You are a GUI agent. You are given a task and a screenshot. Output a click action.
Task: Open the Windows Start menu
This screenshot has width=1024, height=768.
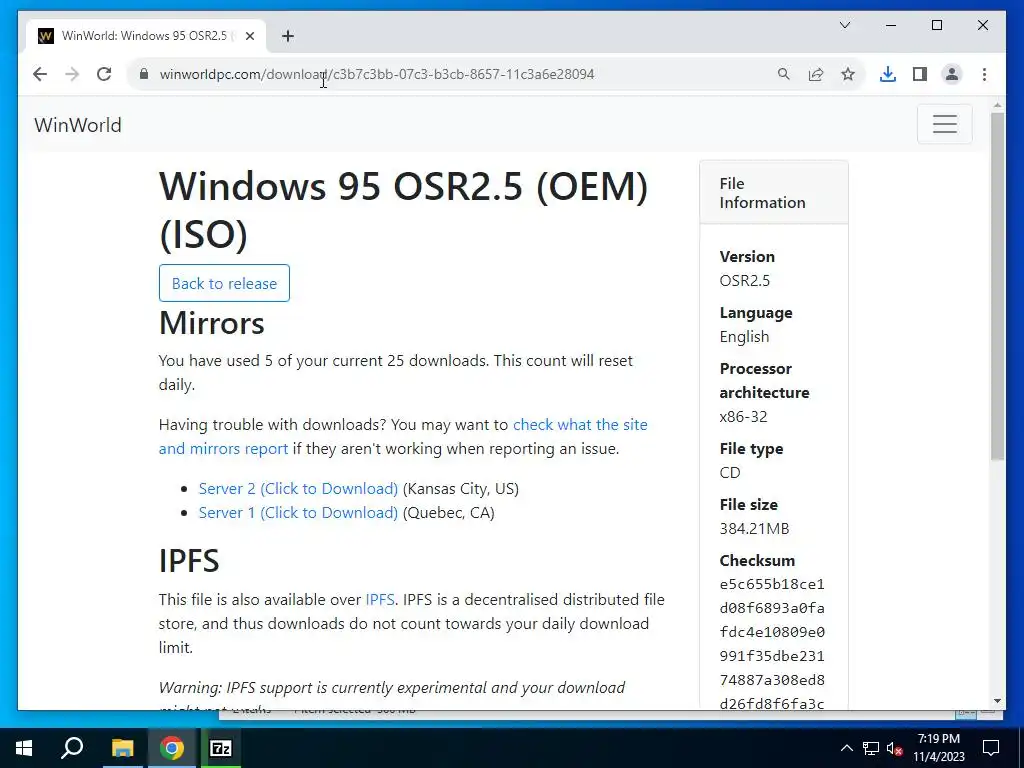tap(24, 748)
